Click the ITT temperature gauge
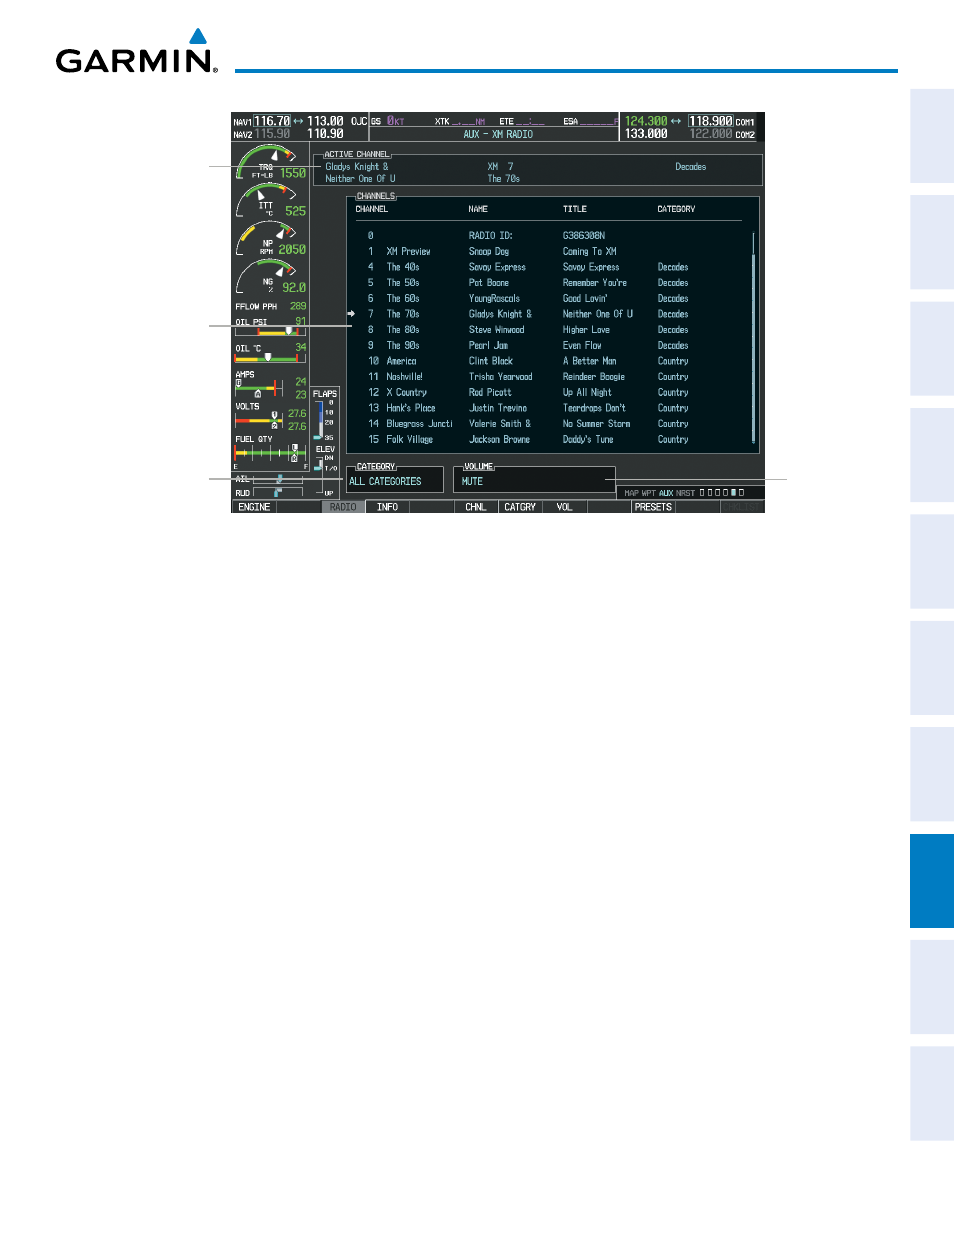Image resolution: width=954 pixels, height=1235 pixels. point(271,201)
